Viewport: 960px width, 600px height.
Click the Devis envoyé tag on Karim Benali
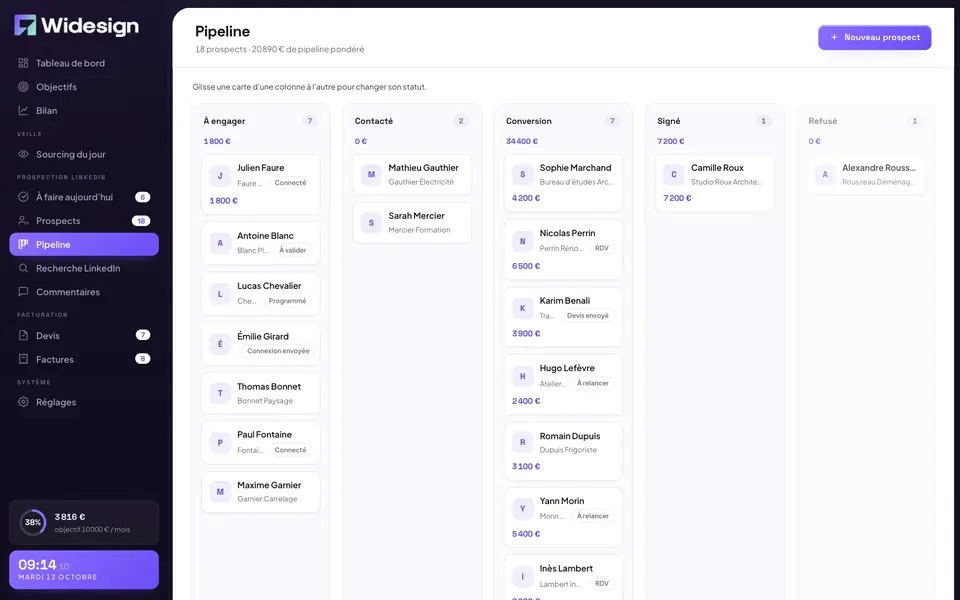[588, 315]
